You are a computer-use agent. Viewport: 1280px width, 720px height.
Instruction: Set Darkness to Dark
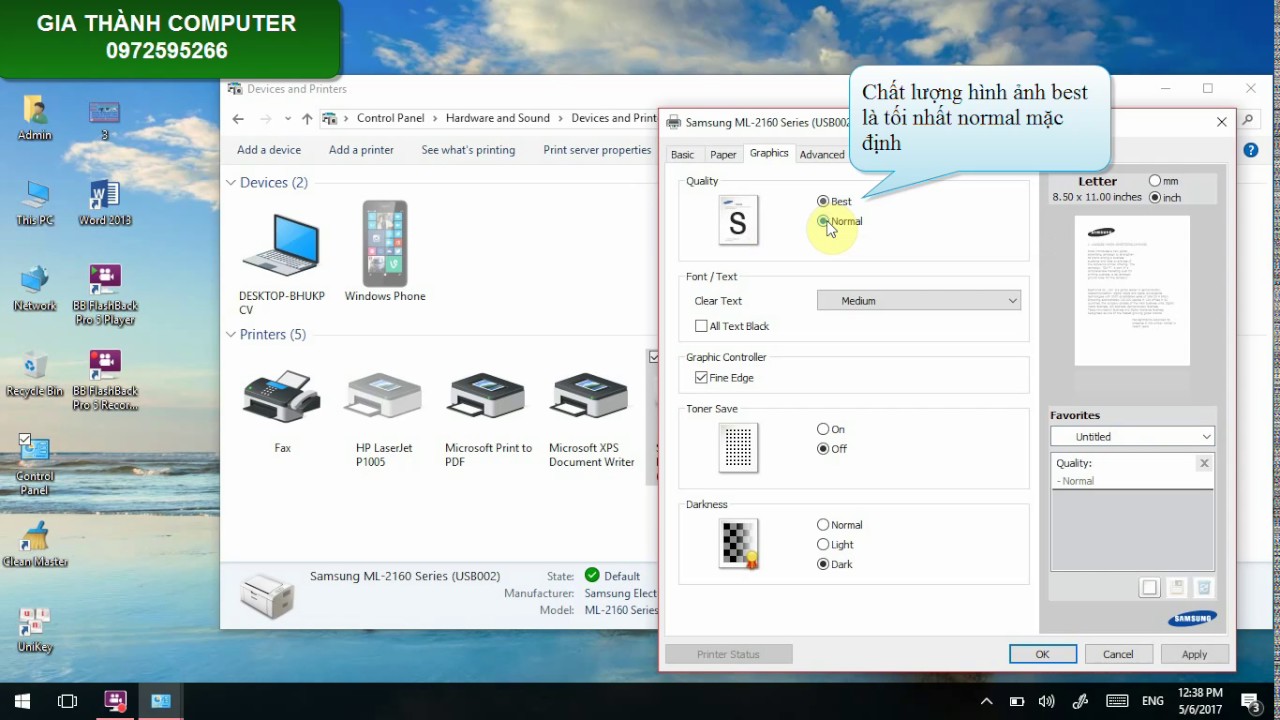click(x=835, y=564)
